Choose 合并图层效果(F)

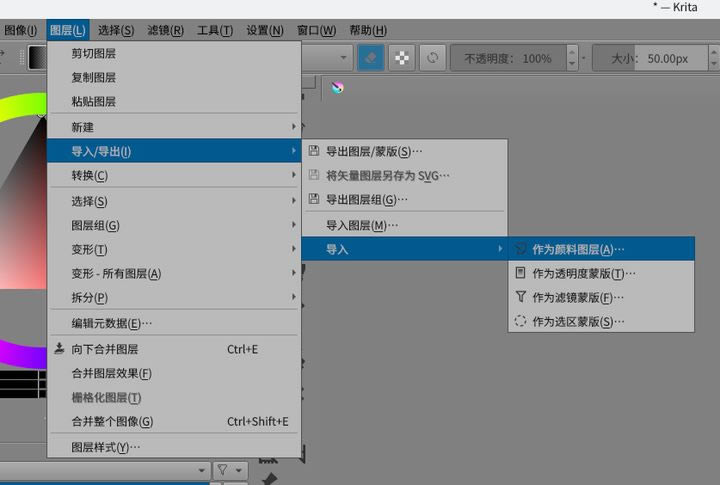[174, 373]
